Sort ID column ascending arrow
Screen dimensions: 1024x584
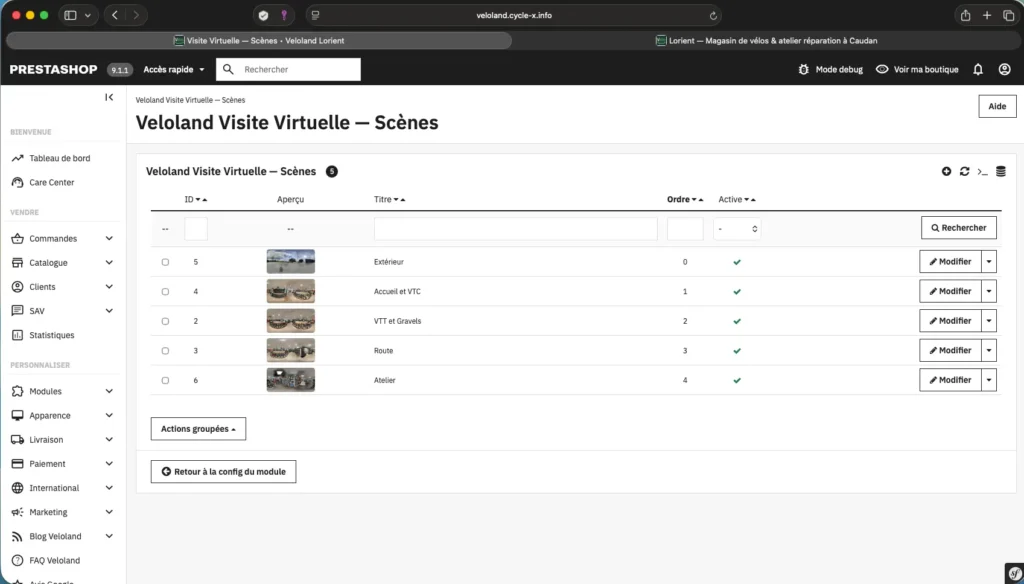204,200
